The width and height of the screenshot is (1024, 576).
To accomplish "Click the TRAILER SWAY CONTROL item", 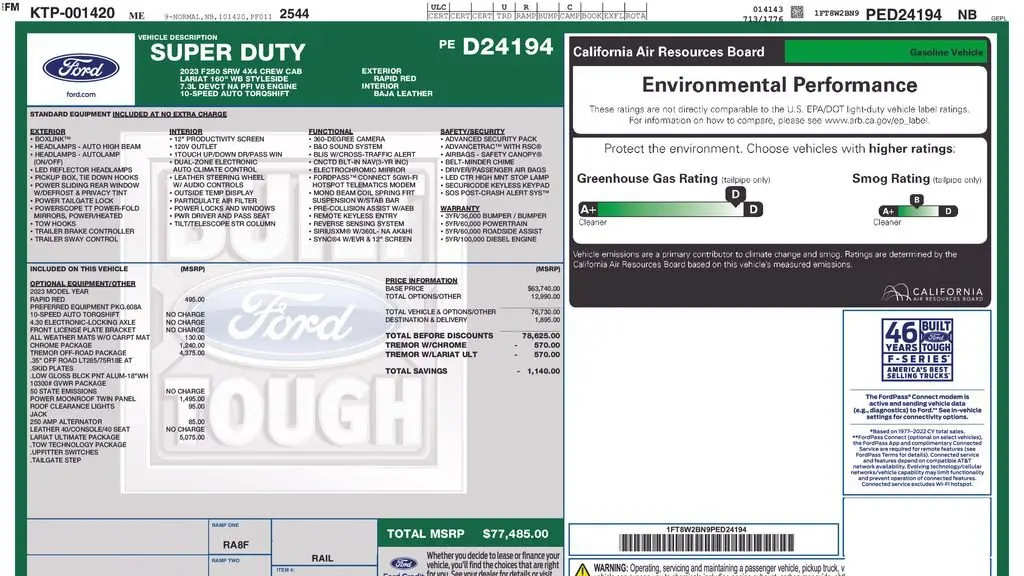I will coord(74,240).
